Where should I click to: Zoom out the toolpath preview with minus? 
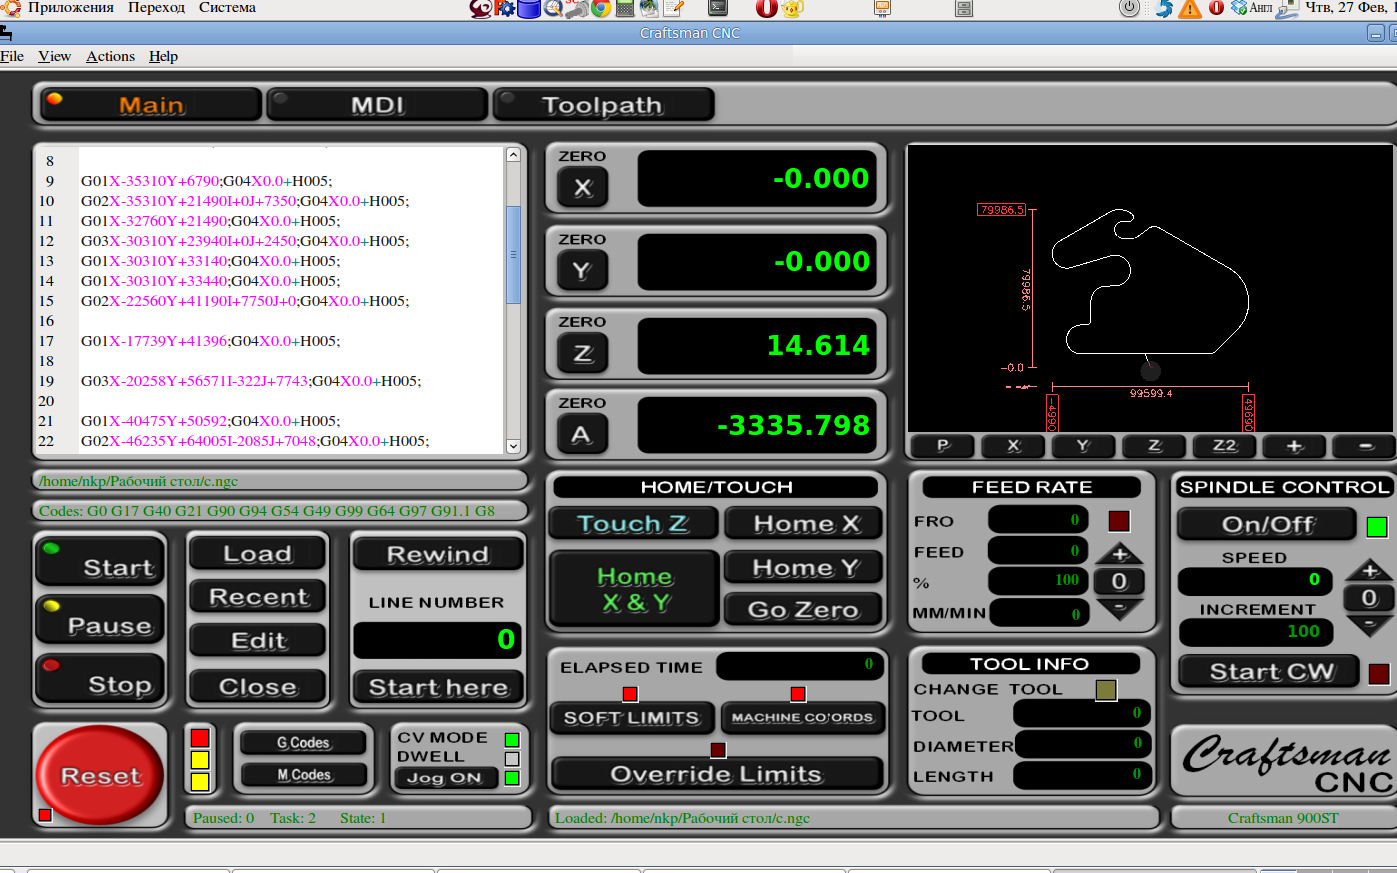(x=1365, y=446)
